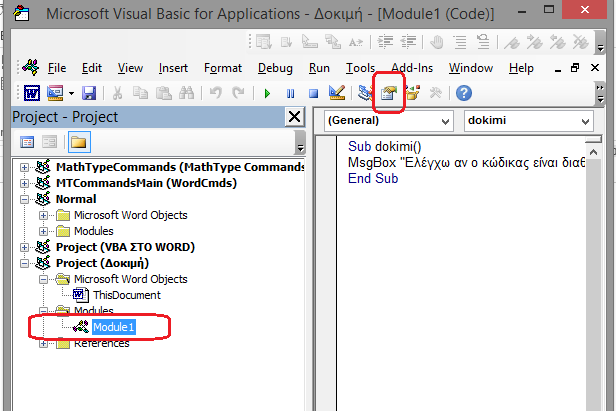Screen dimensions: 616x411
Task: Open the Insert menu
Action: click(173, 68)
